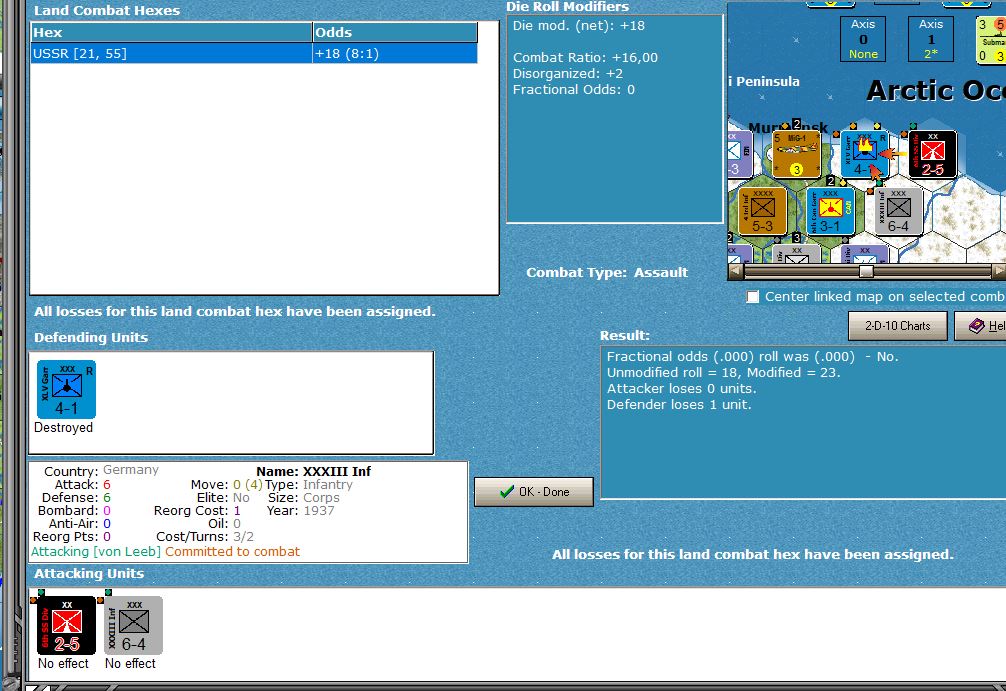Viewport: 1006px width, 691px height.
Task: Open the 2-D-10 Charts
Action: 898,326
